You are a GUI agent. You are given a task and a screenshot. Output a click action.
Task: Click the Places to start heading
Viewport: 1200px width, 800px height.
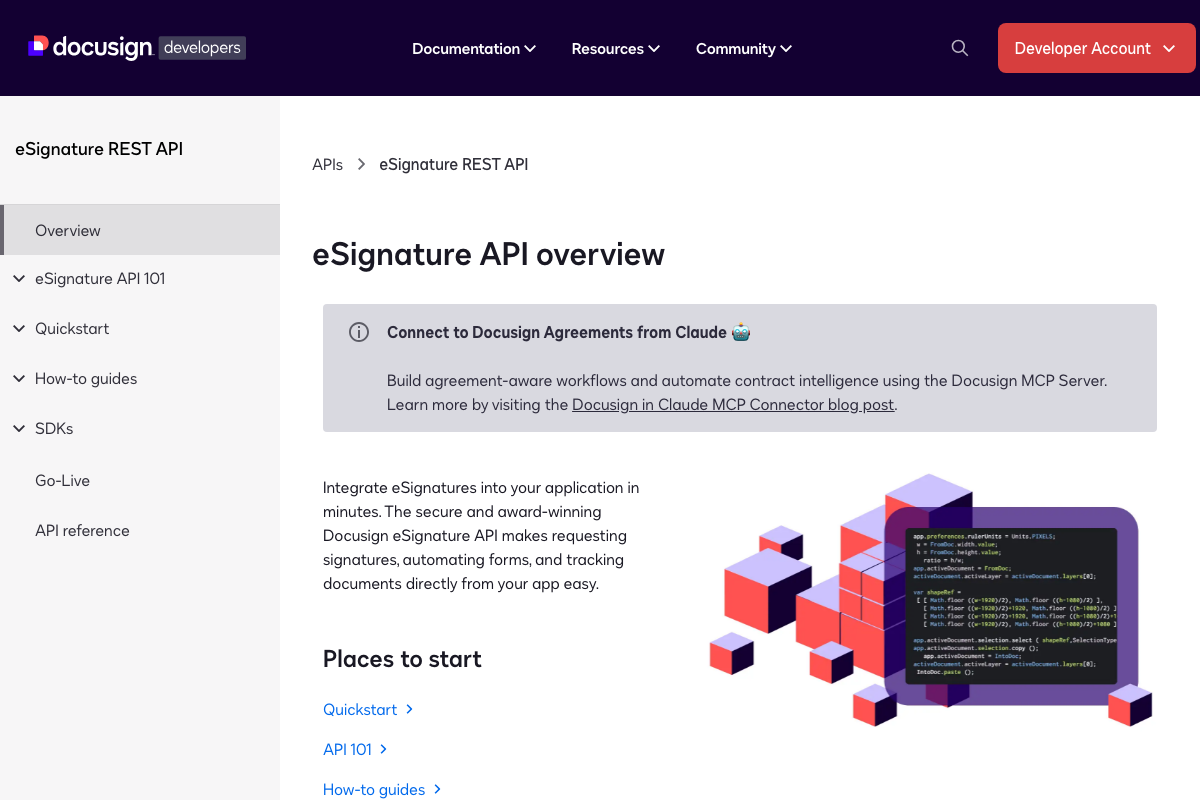click(x=402, y=659)
